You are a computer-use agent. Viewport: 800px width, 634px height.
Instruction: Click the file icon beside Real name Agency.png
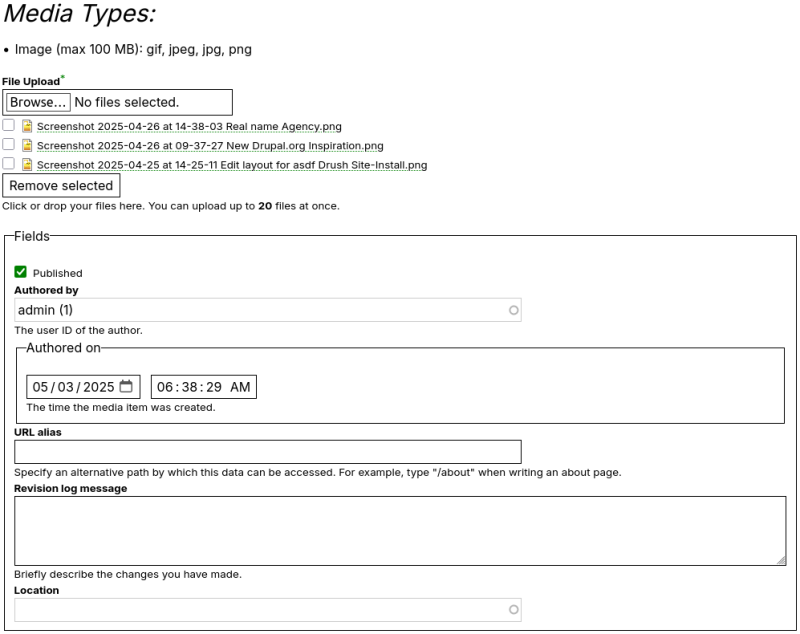pos(25,127)
